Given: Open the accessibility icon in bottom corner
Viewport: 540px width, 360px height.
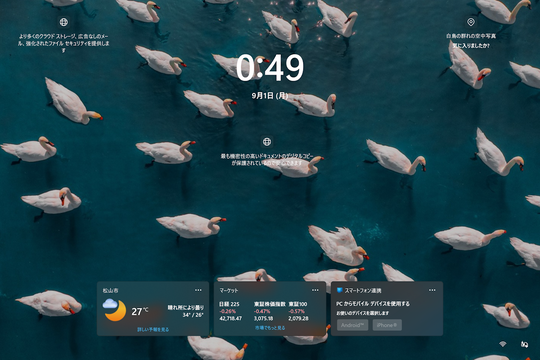Looking at the screenshot, I should [524, 344].
